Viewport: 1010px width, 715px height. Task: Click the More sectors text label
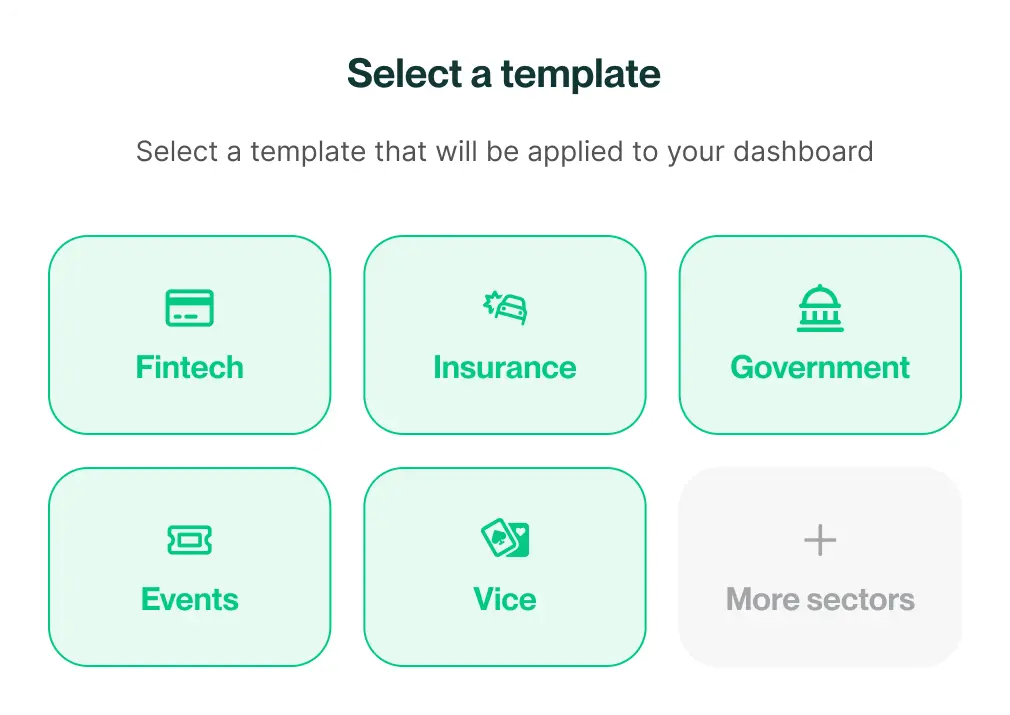(x=820, y=599)
